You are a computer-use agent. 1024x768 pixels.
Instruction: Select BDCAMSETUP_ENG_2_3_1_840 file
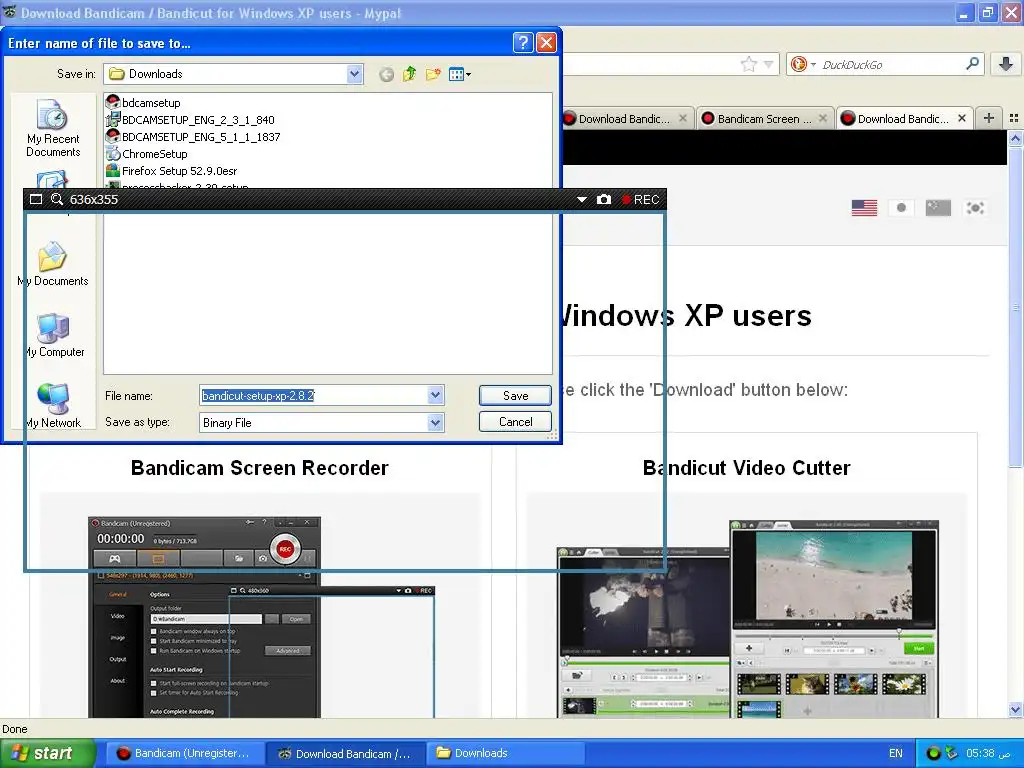point(190,120)
